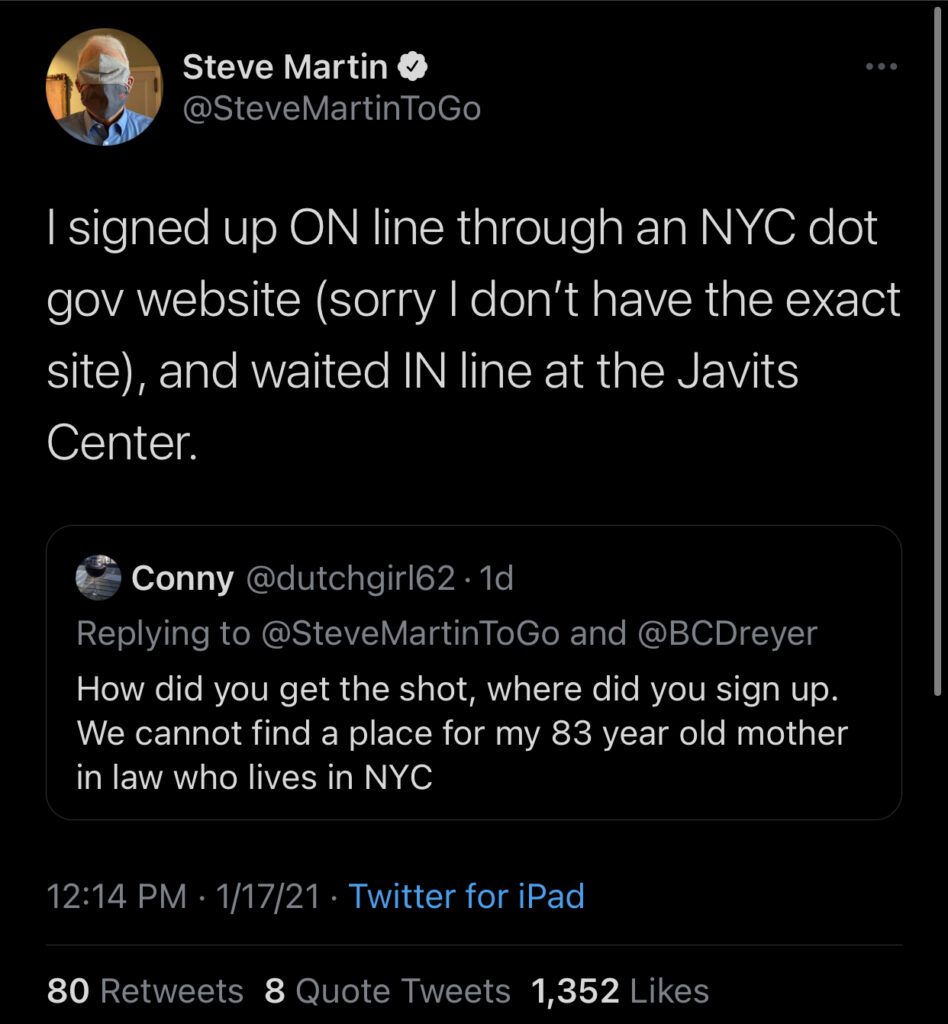Image resolution: width=948 pixels, height=1024 pixels.
Task: Tap Conny's small avatar in quoted tweet
Action: coord(97,577)
